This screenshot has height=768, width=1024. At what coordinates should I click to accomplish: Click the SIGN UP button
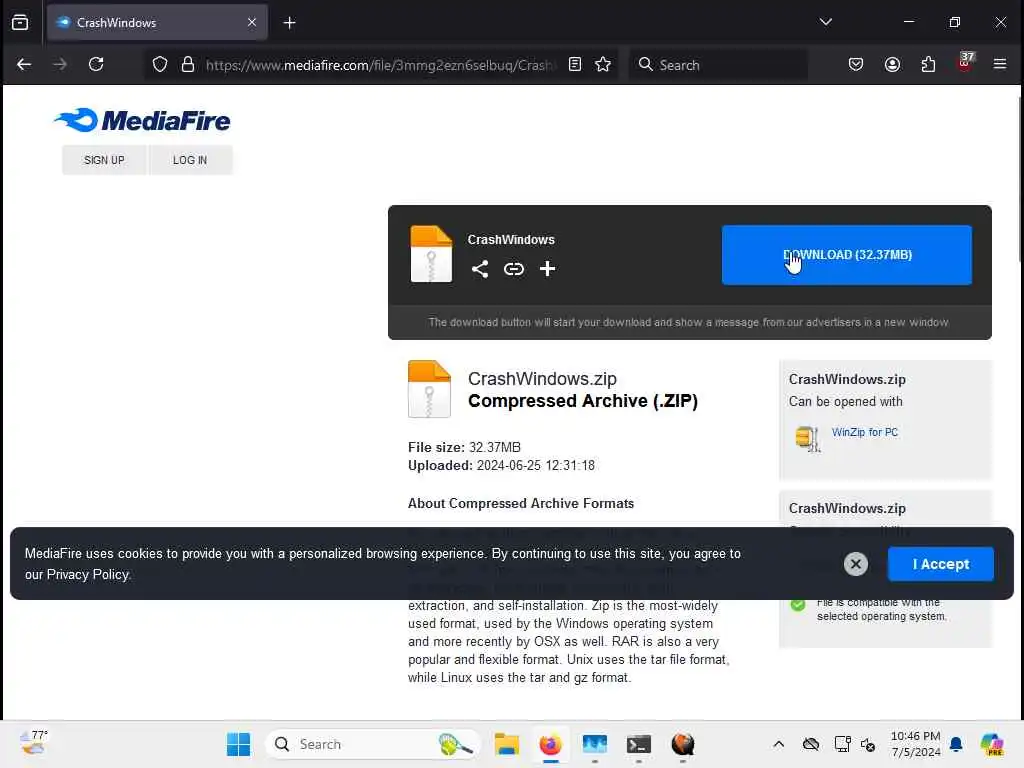tap(104, 160)
